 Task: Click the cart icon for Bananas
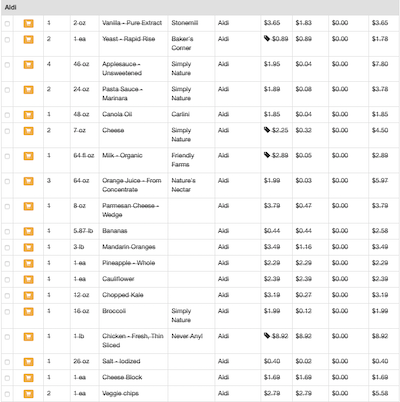[29, 231]
